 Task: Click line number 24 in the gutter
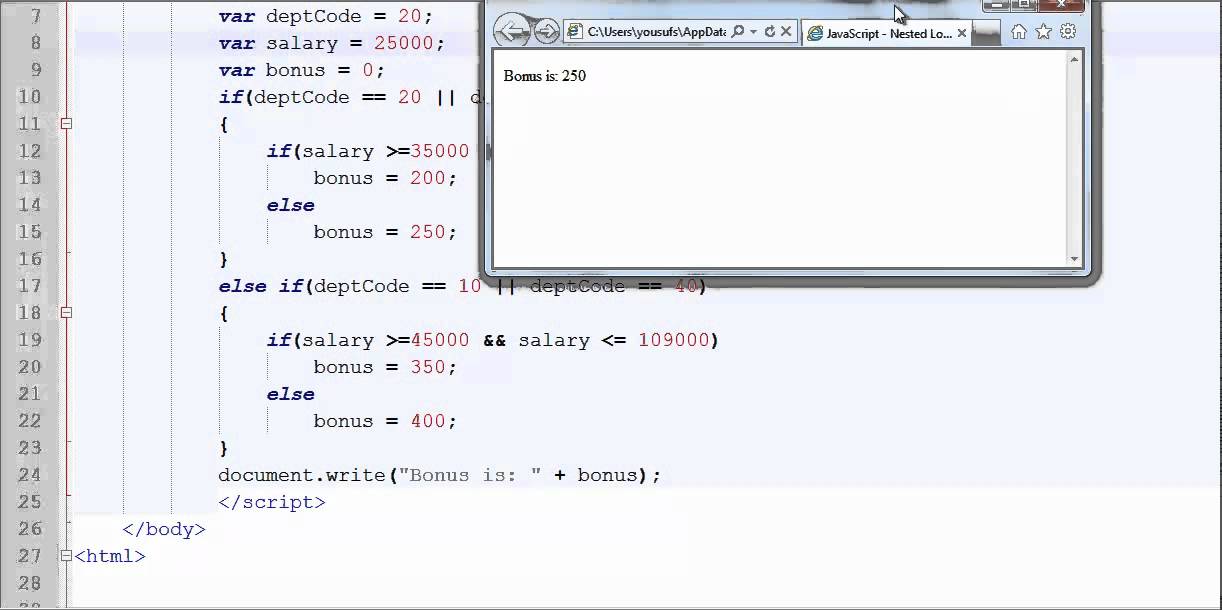(x=29, y=475)
